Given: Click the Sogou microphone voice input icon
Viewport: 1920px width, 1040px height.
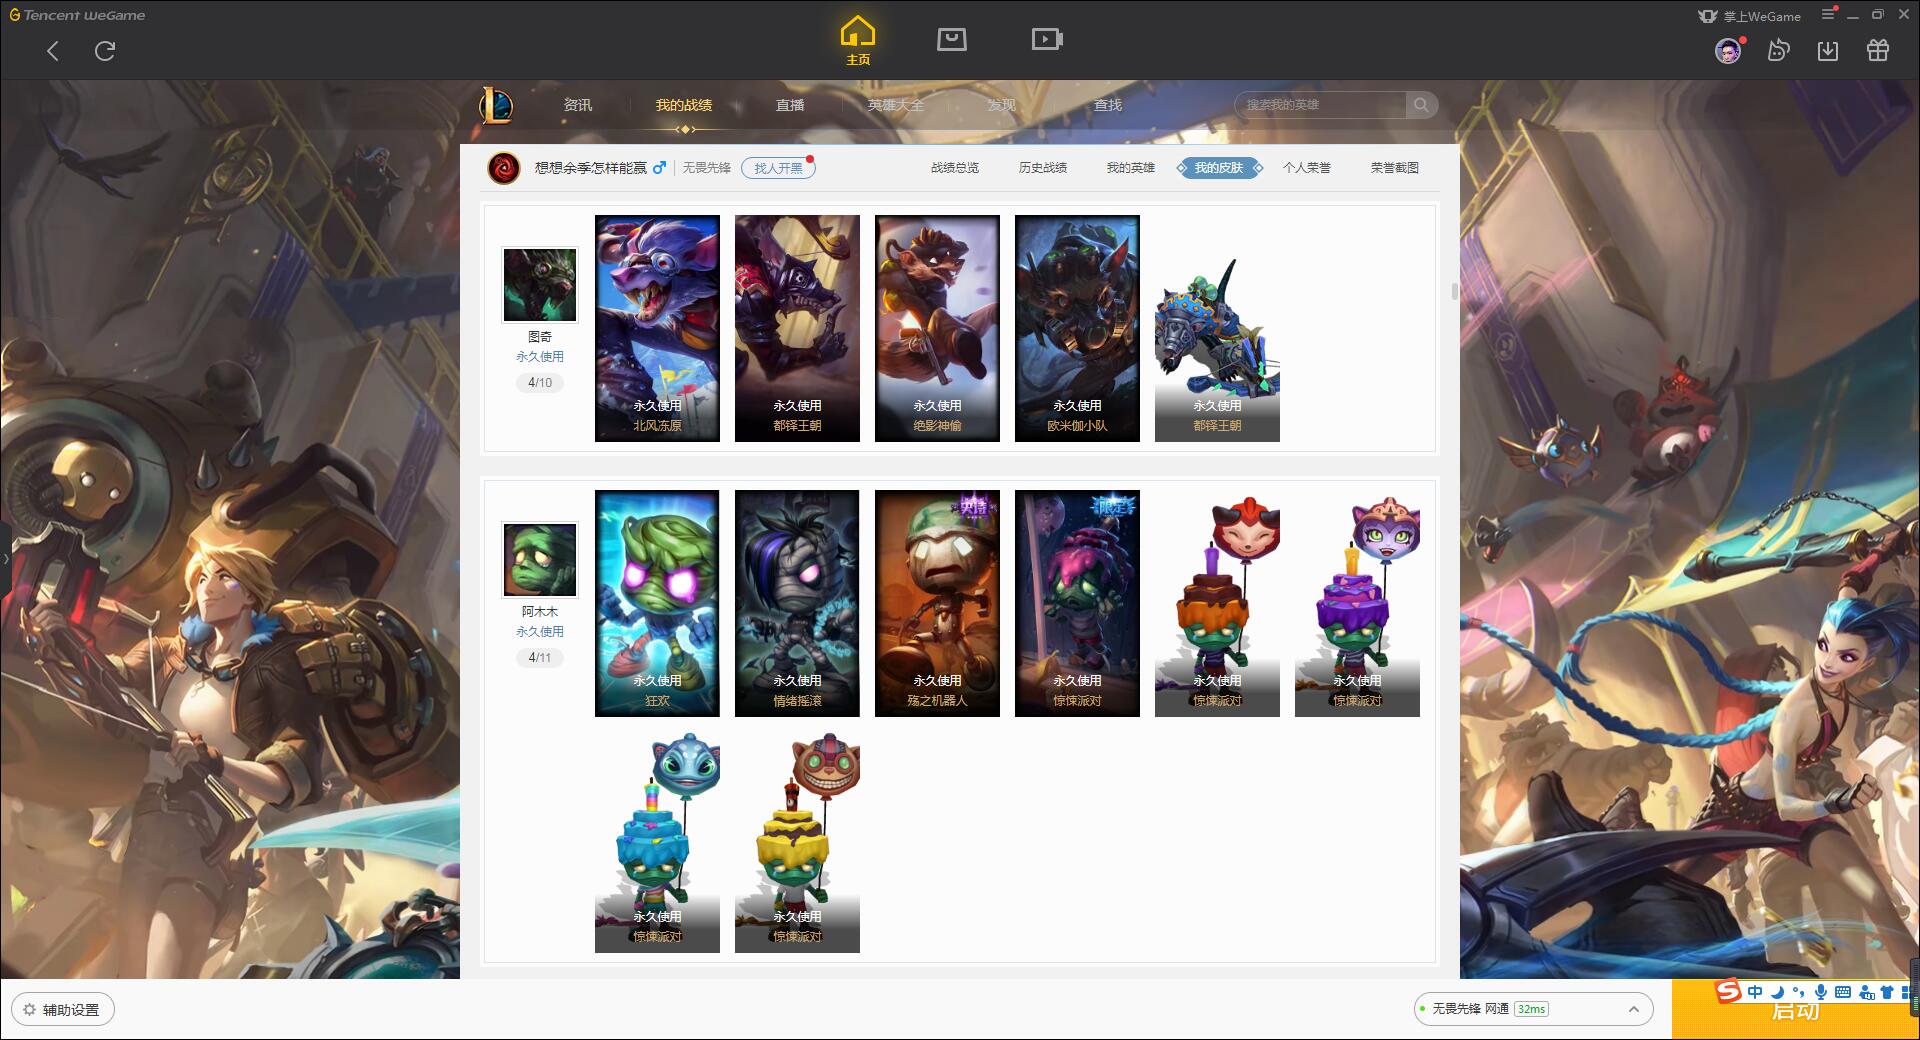Looking at the screenshot, I should point(1821,992).
